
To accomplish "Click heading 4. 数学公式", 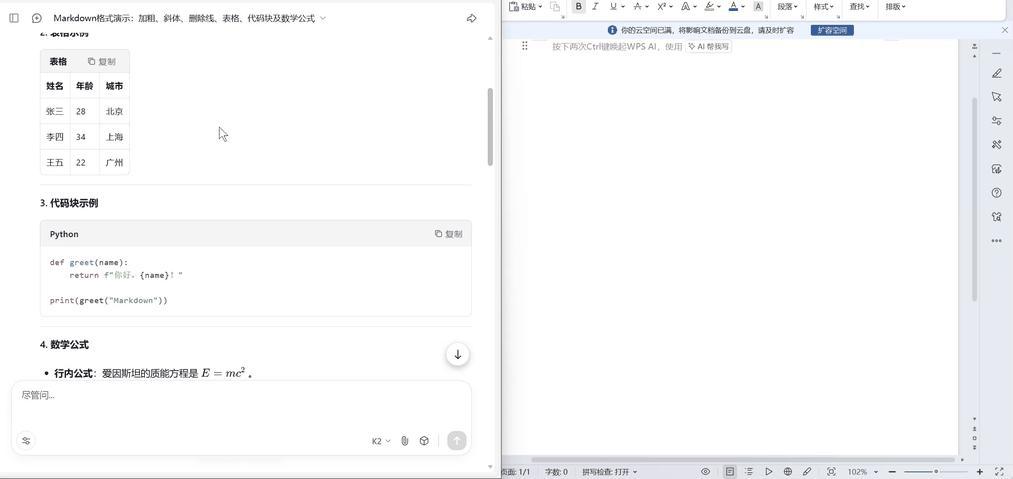I will [64, 345].
